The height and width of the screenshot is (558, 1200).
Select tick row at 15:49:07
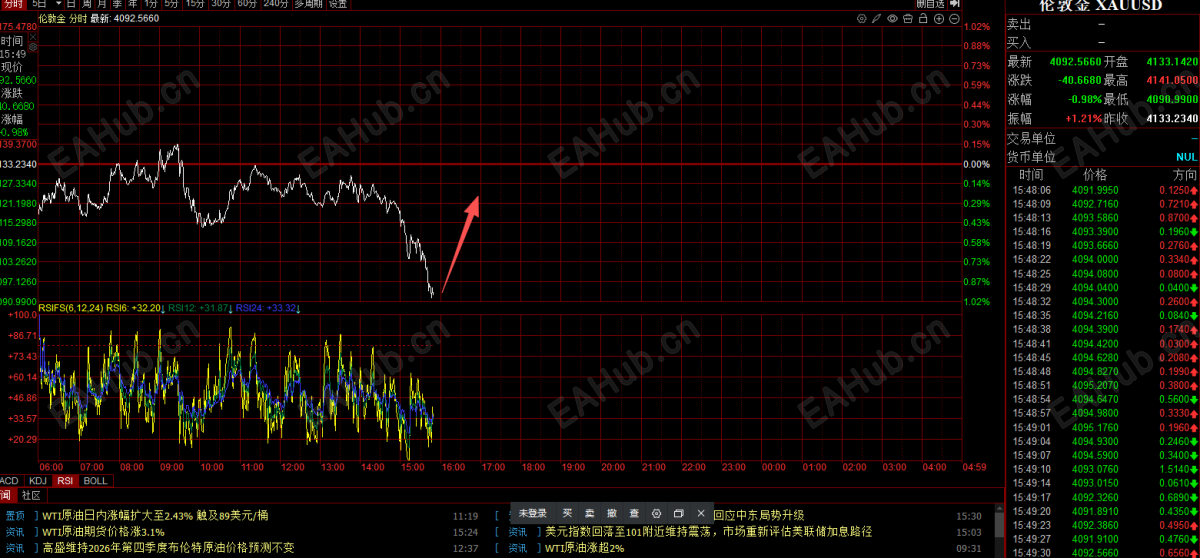pyautogui.click(x=1103, y=455)
